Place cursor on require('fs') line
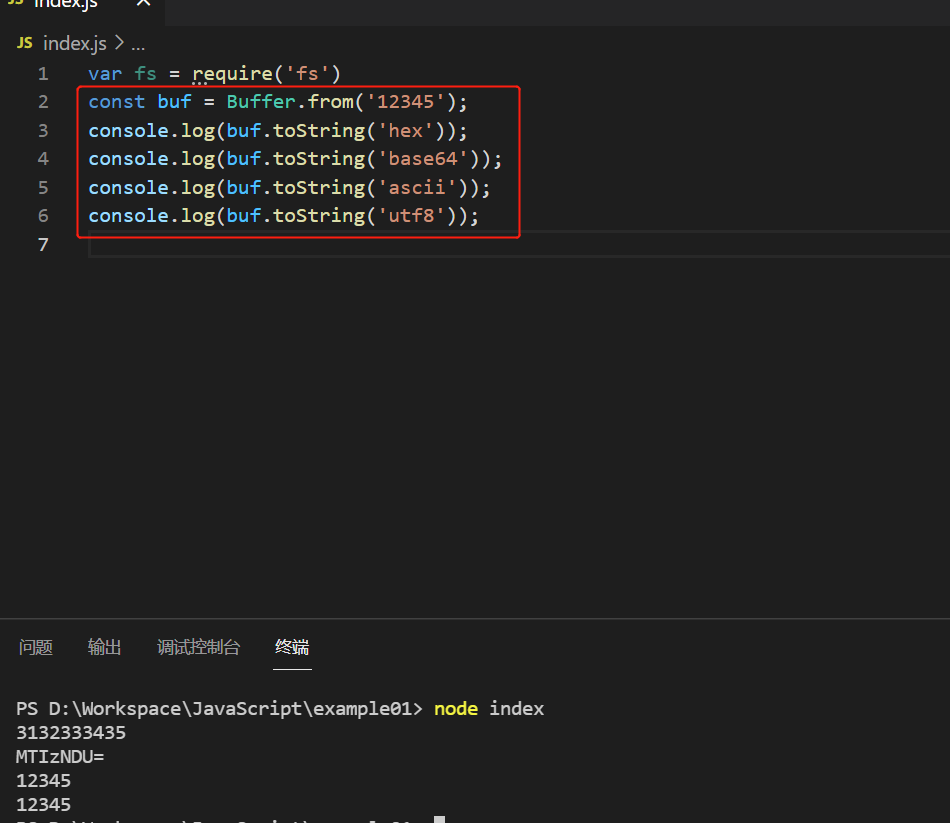This screenshot has width=950, height=823. coord(214,74)
